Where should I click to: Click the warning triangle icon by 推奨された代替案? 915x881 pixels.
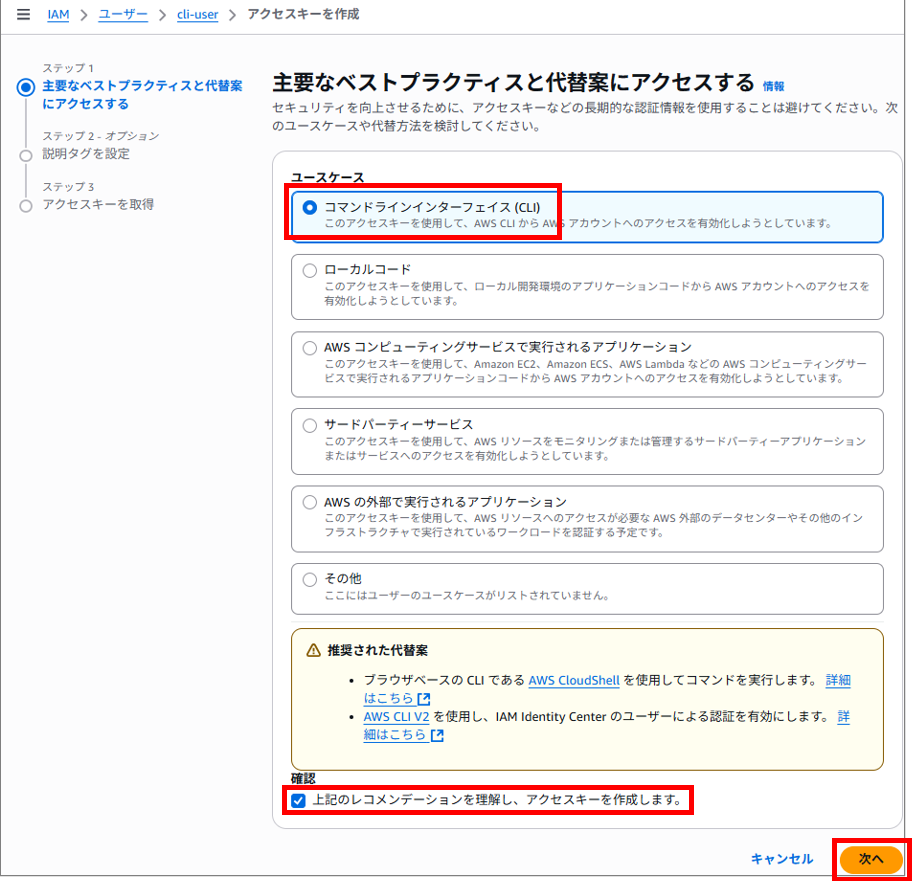tap(313, 650)
